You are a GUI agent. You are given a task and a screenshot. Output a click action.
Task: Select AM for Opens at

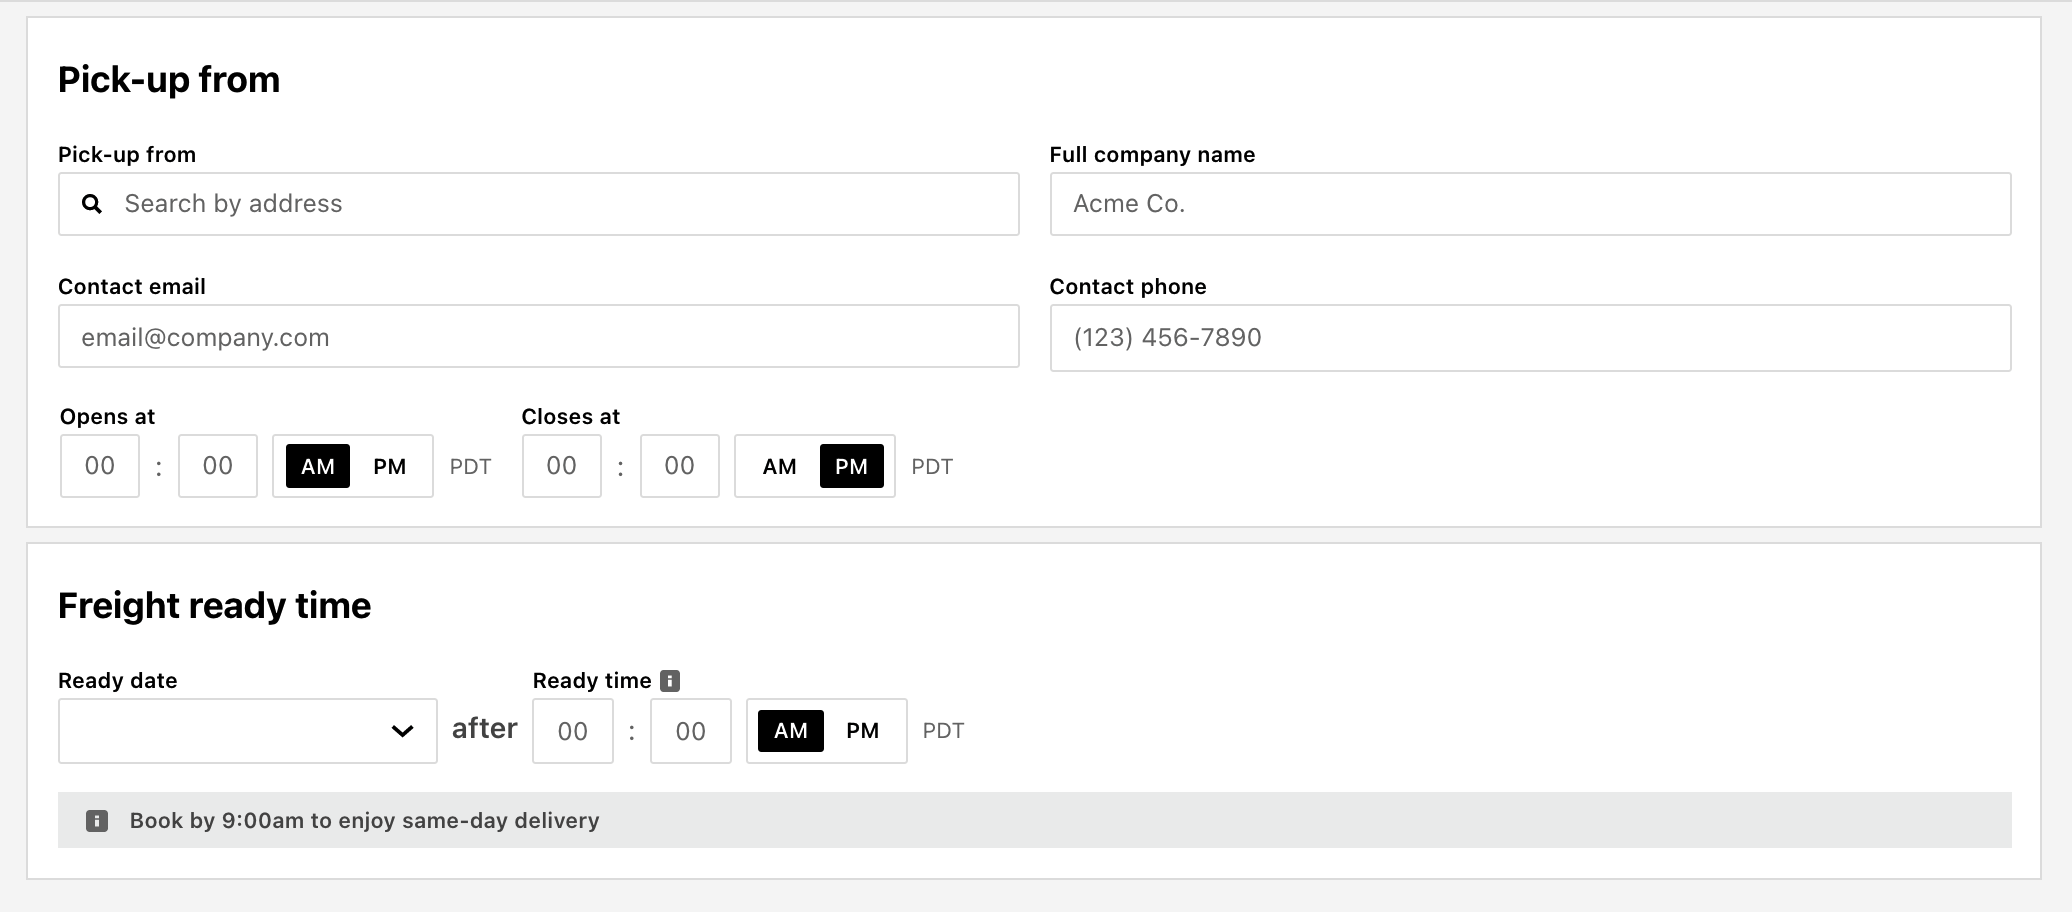point(318,466)
